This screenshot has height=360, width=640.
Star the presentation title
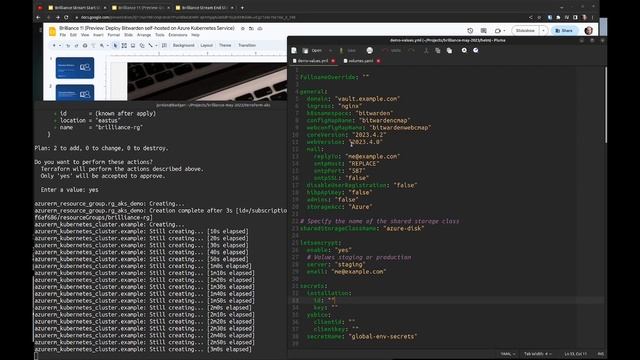pos(243,29)
